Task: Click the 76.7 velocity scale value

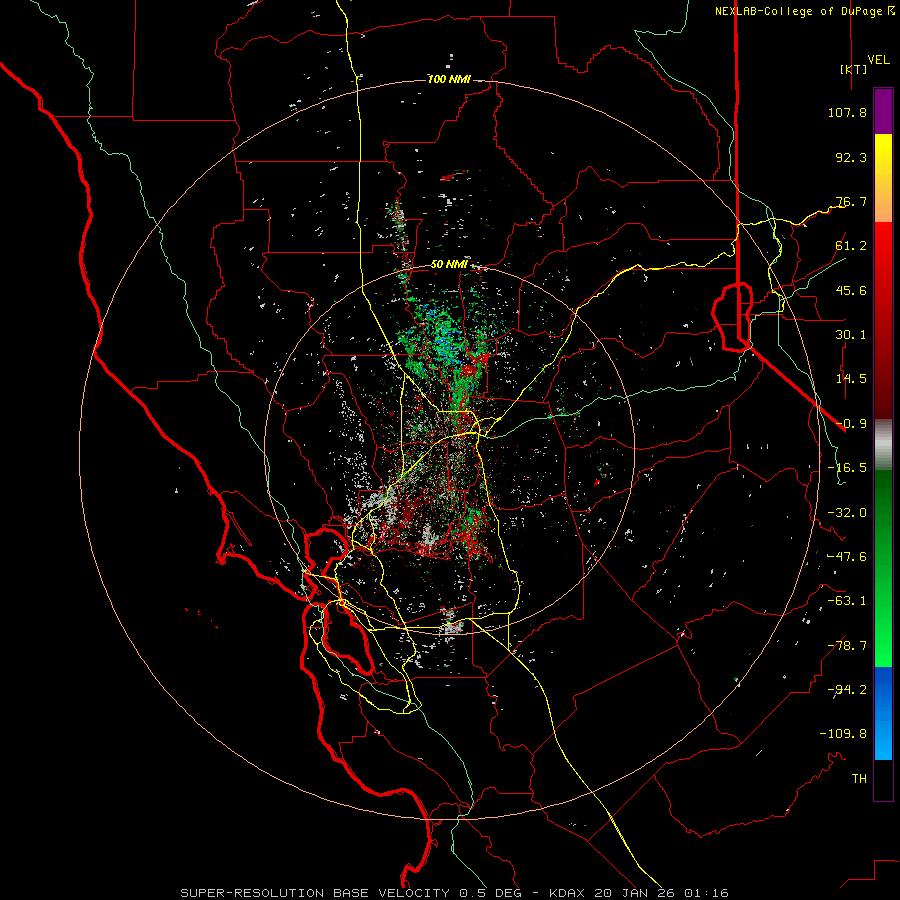Action: [x=851, y=201]
